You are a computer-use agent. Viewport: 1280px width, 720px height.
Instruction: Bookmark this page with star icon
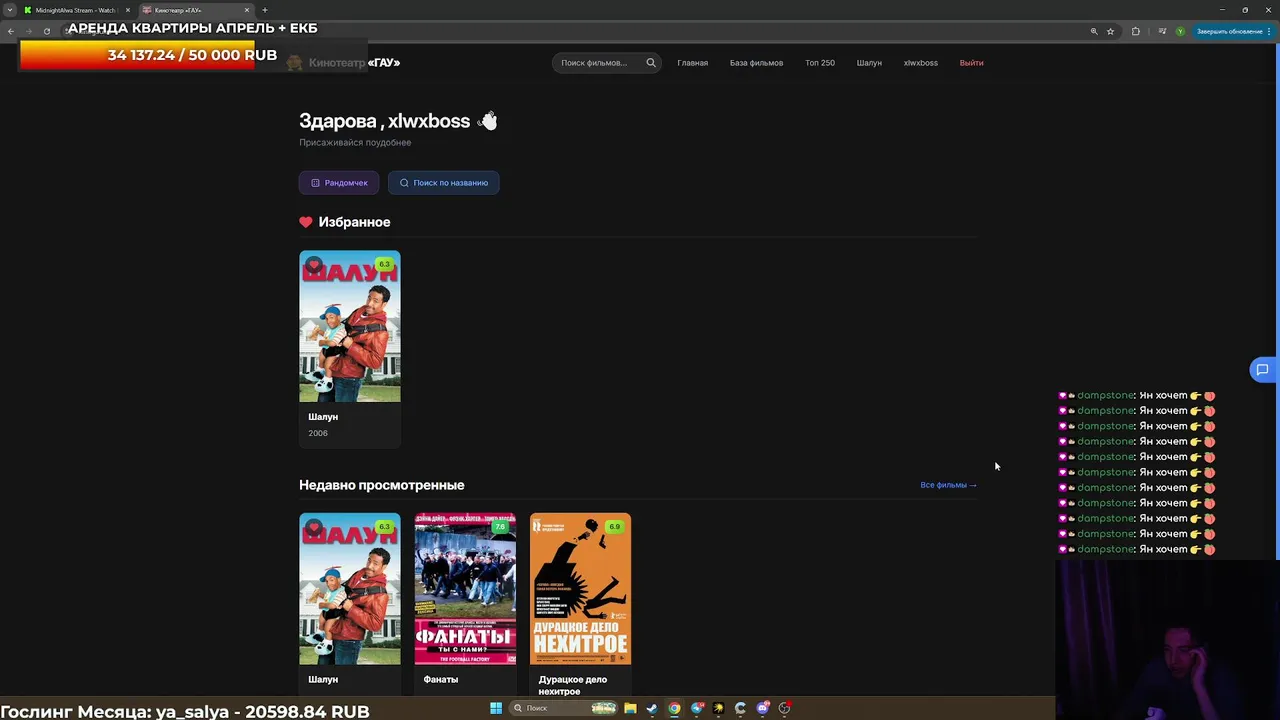(1110, 31)
